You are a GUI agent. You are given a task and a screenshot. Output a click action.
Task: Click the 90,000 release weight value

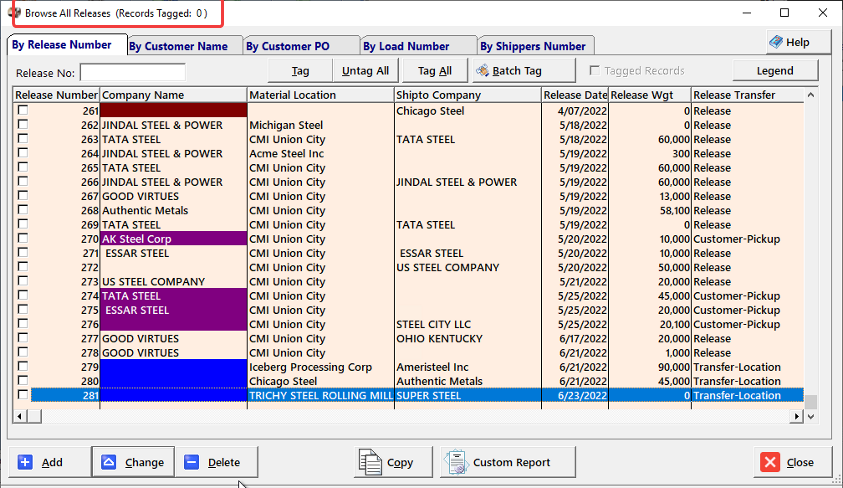point(674,367)
